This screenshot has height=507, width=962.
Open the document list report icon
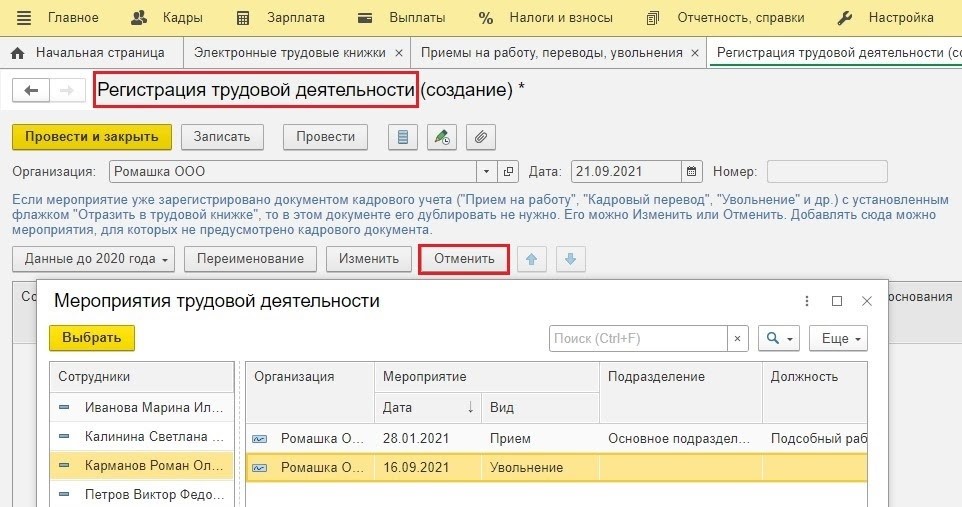(x=403, y=137)
